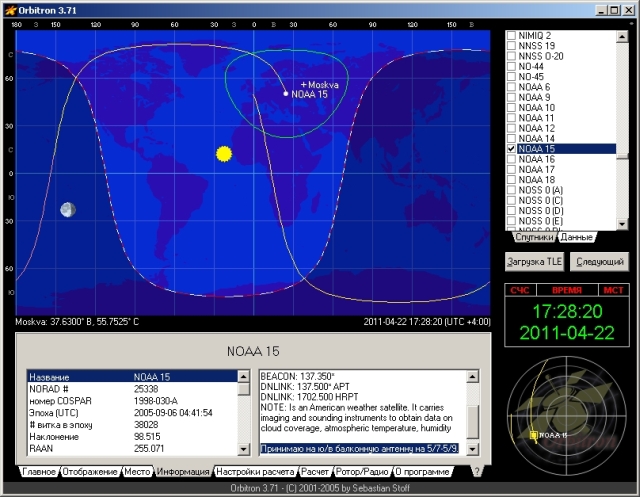The height and width of the screenshot is (497, 640).
Task: Click the Загрузка TLE button
Action: 534,262
